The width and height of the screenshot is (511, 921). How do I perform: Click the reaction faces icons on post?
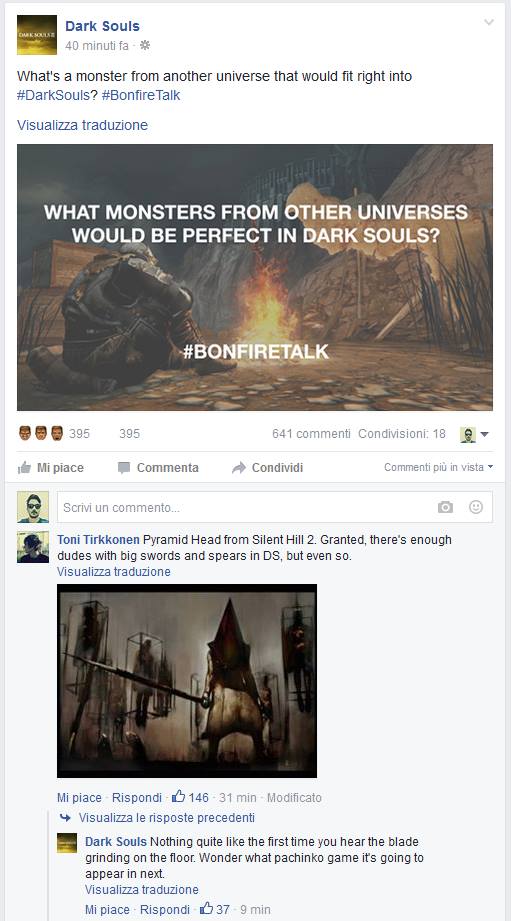(41, 433)
